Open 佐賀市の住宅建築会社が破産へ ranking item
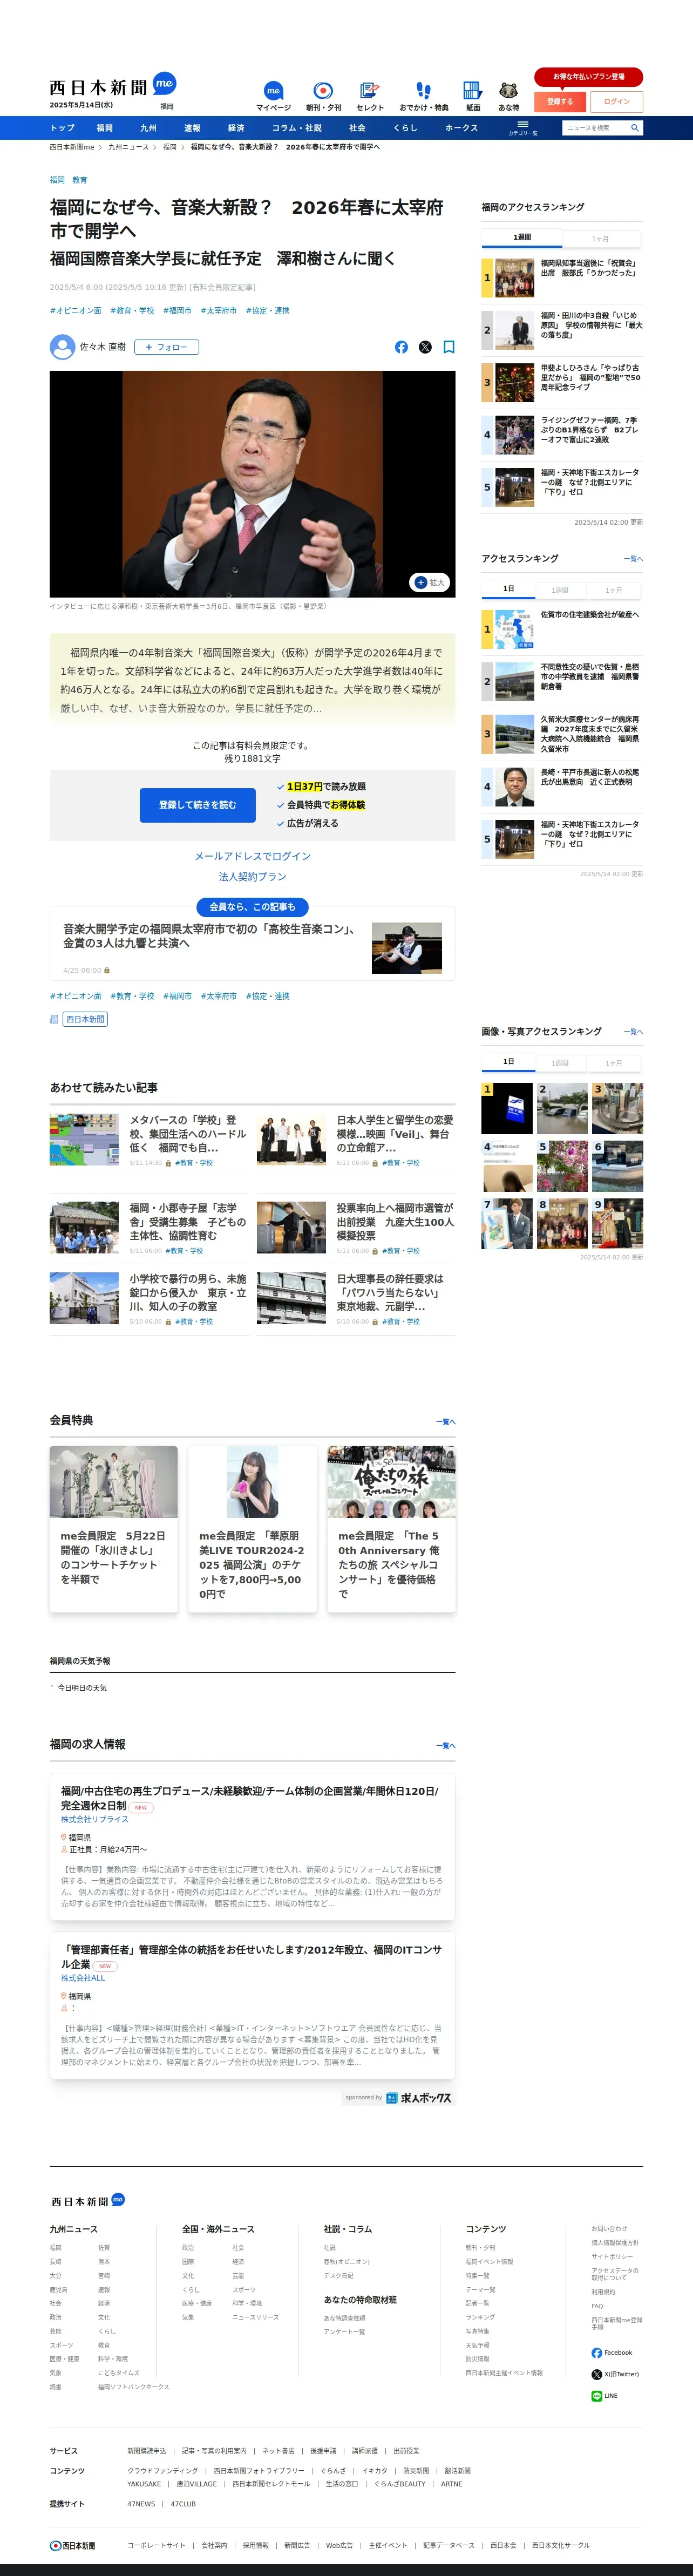This screenshot has width=693, height=2576. pos(562,629)
